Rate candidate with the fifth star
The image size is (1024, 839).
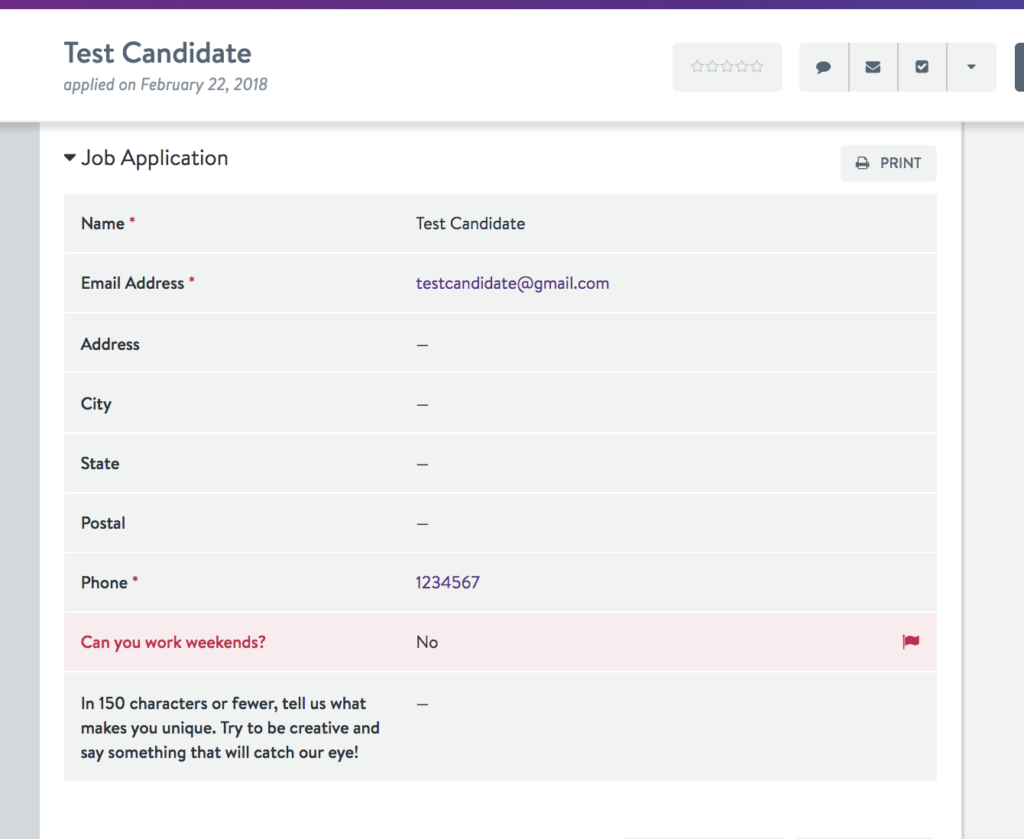click(757, 67)
